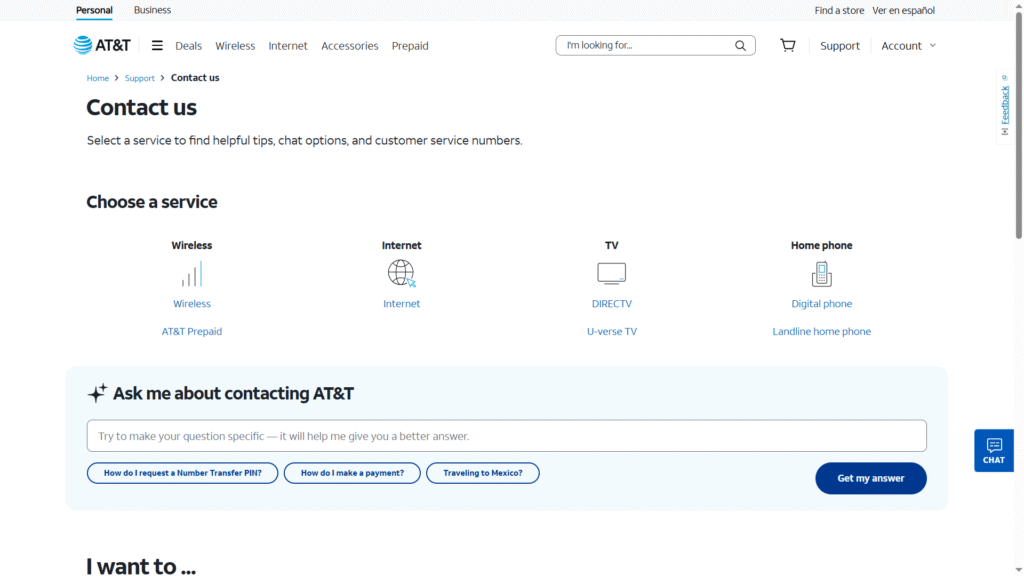Switch to the Business tab

click(152, 10)
